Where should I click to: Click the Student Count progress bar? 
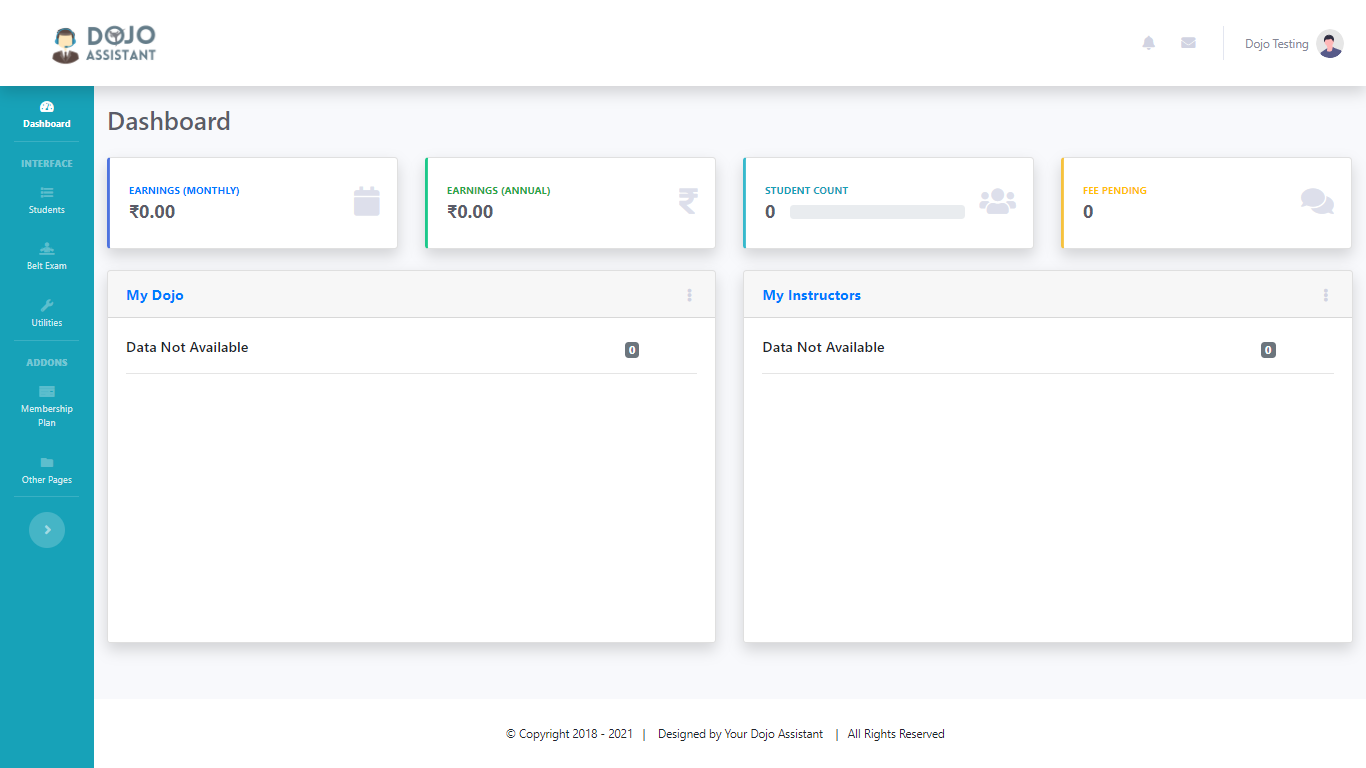877,212
